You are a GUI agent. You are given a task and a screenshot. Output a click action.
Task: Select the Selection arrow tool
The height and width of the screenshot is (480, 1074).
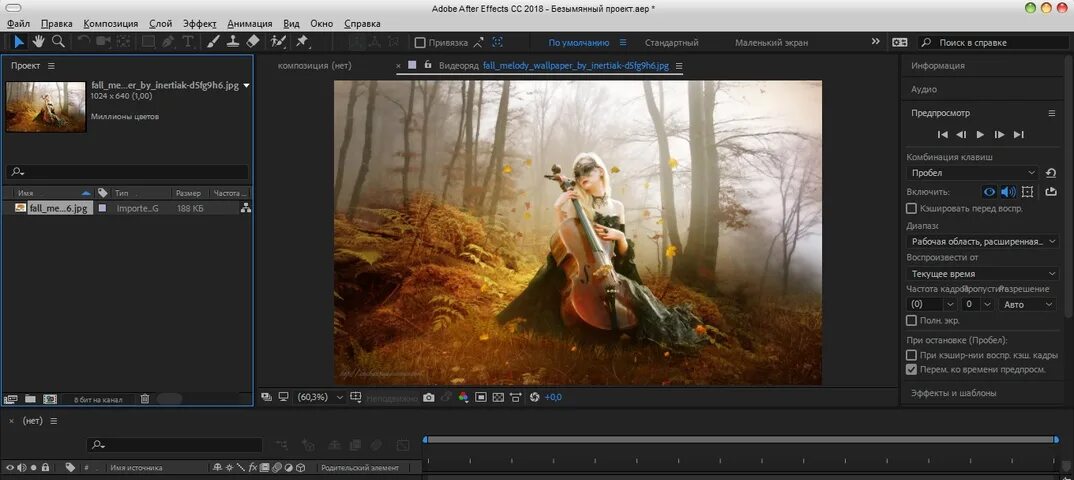point(18,42)
